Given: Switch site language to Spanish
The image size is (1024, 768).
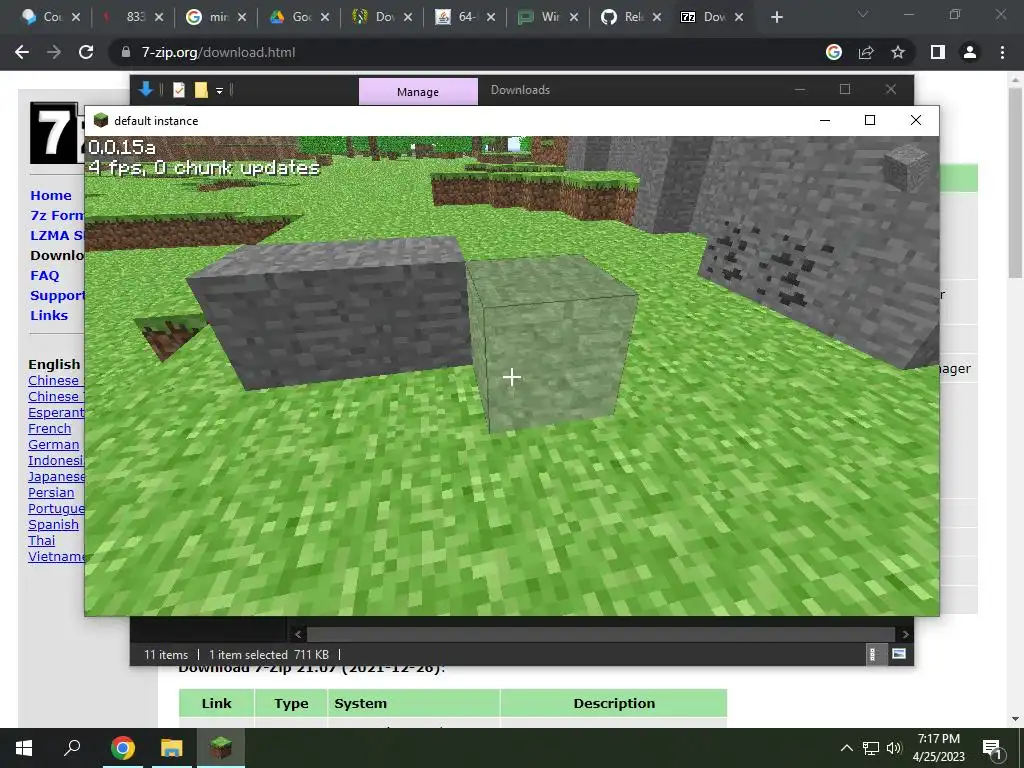Looking at the screenshot, I should pos(54,524).
